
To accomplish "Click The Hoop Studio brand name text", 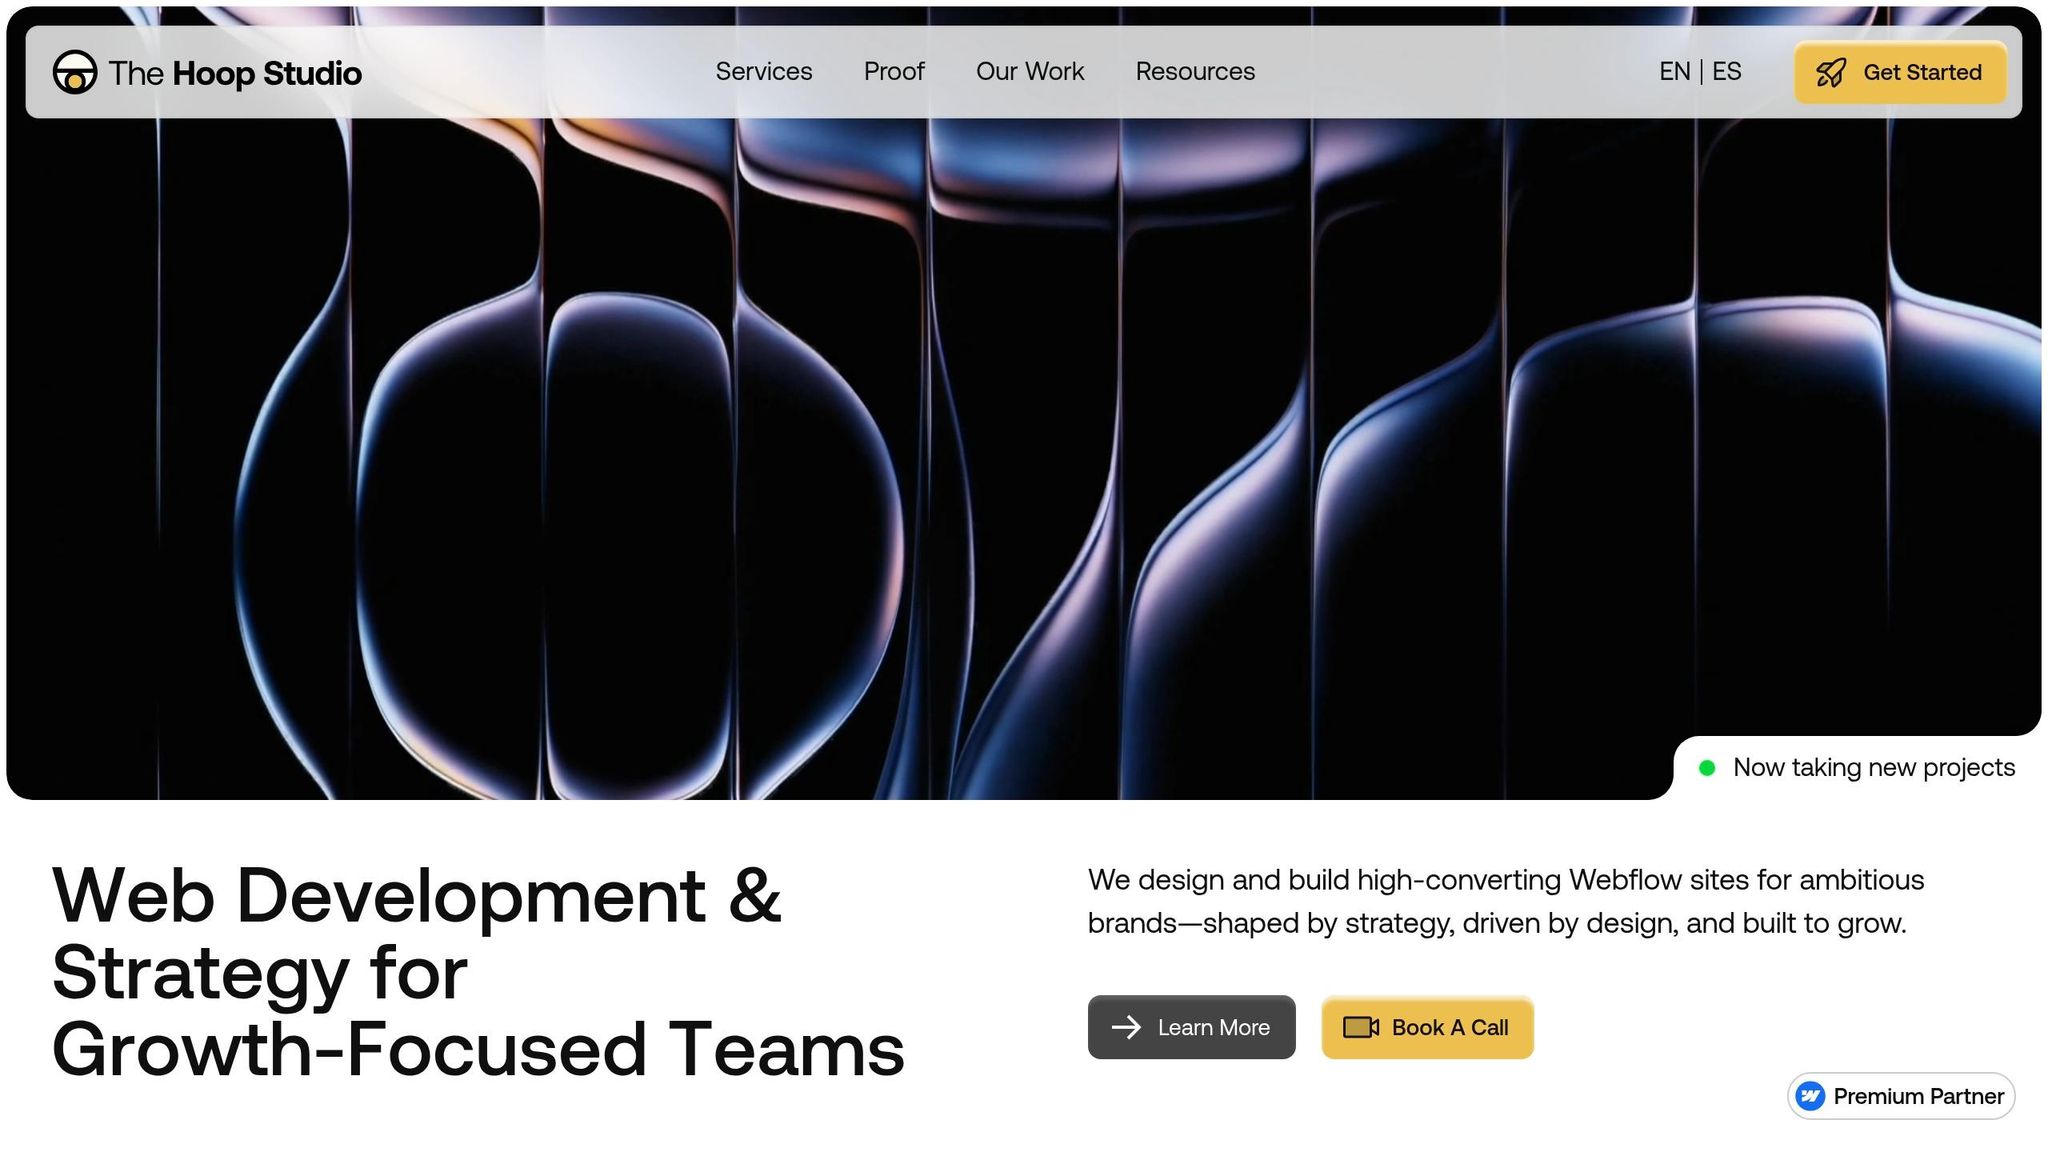I will [x=235, y=73].
